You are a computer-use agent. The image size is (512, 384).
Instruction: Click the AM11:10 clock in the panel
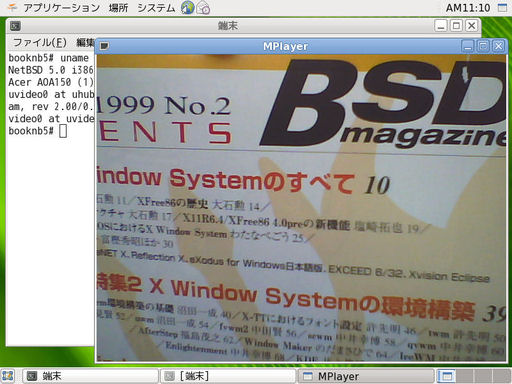pos(468,8)
